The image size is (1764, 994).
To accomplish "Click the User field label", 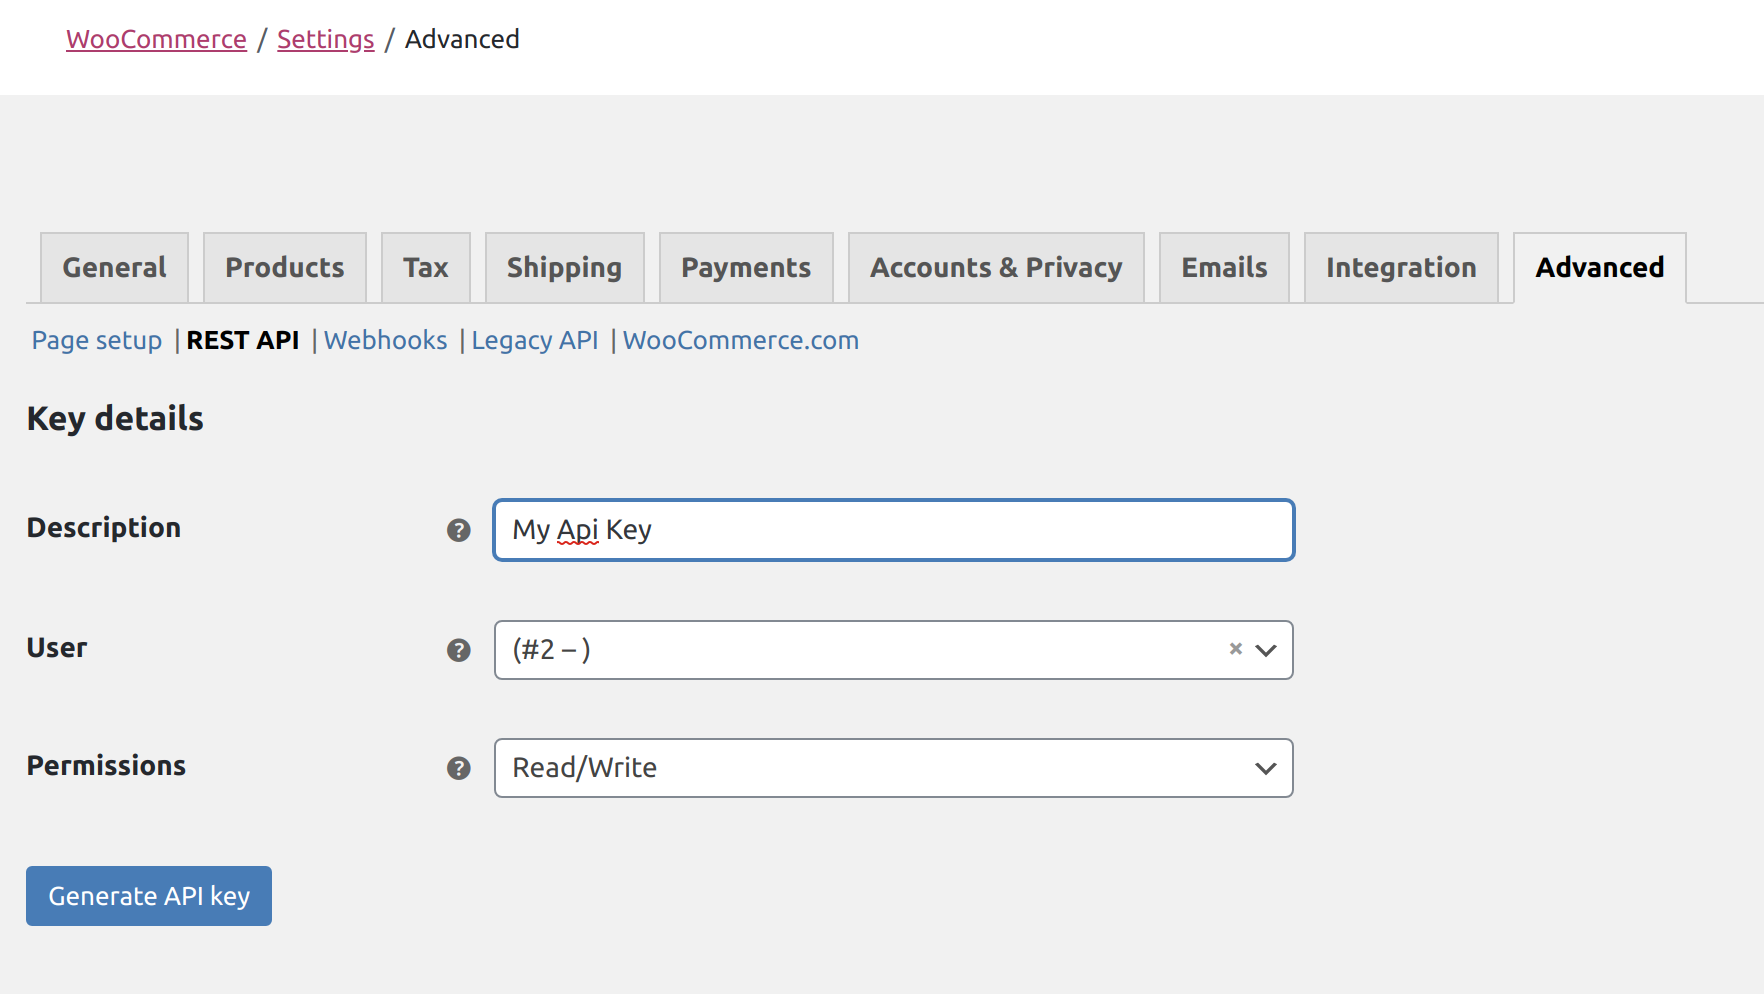I will (x=57, y=648).
